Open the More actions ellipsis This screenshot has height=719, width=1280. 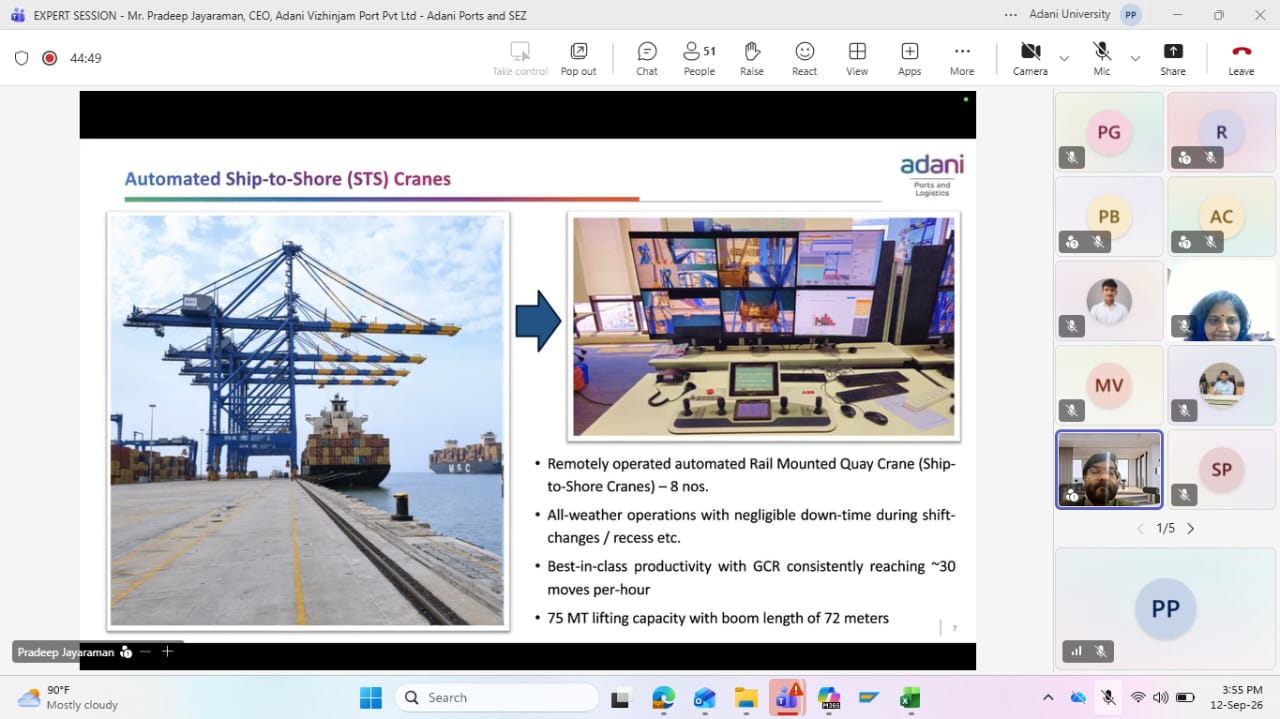(x=962, y=58)
